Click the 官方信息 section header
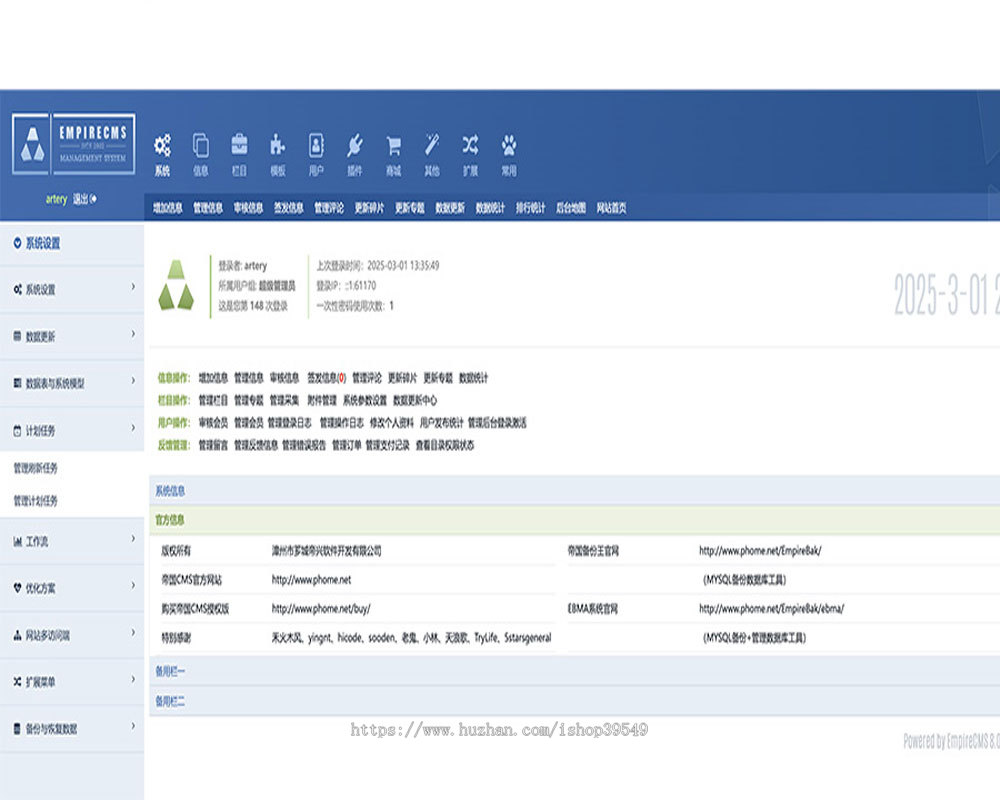The height and width of the screenshot is (800, 1000). [x=170, y=521]
